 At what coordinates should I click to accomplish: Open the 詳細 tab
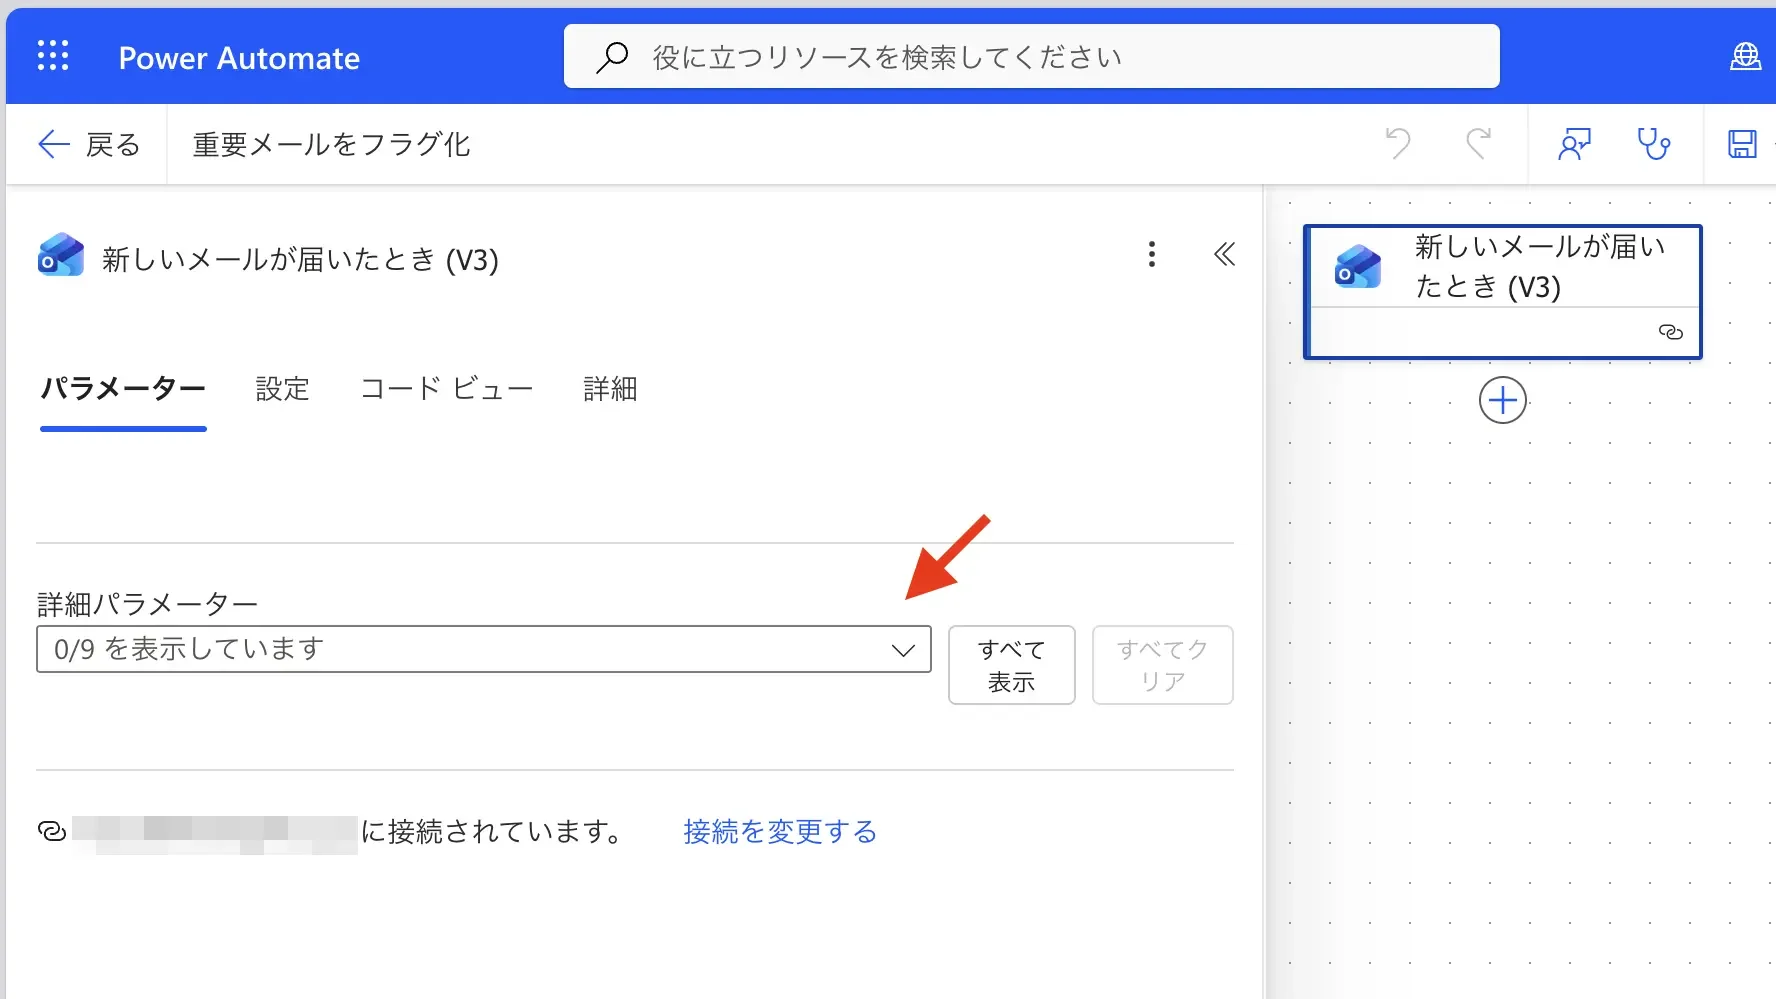click(610, 389)
